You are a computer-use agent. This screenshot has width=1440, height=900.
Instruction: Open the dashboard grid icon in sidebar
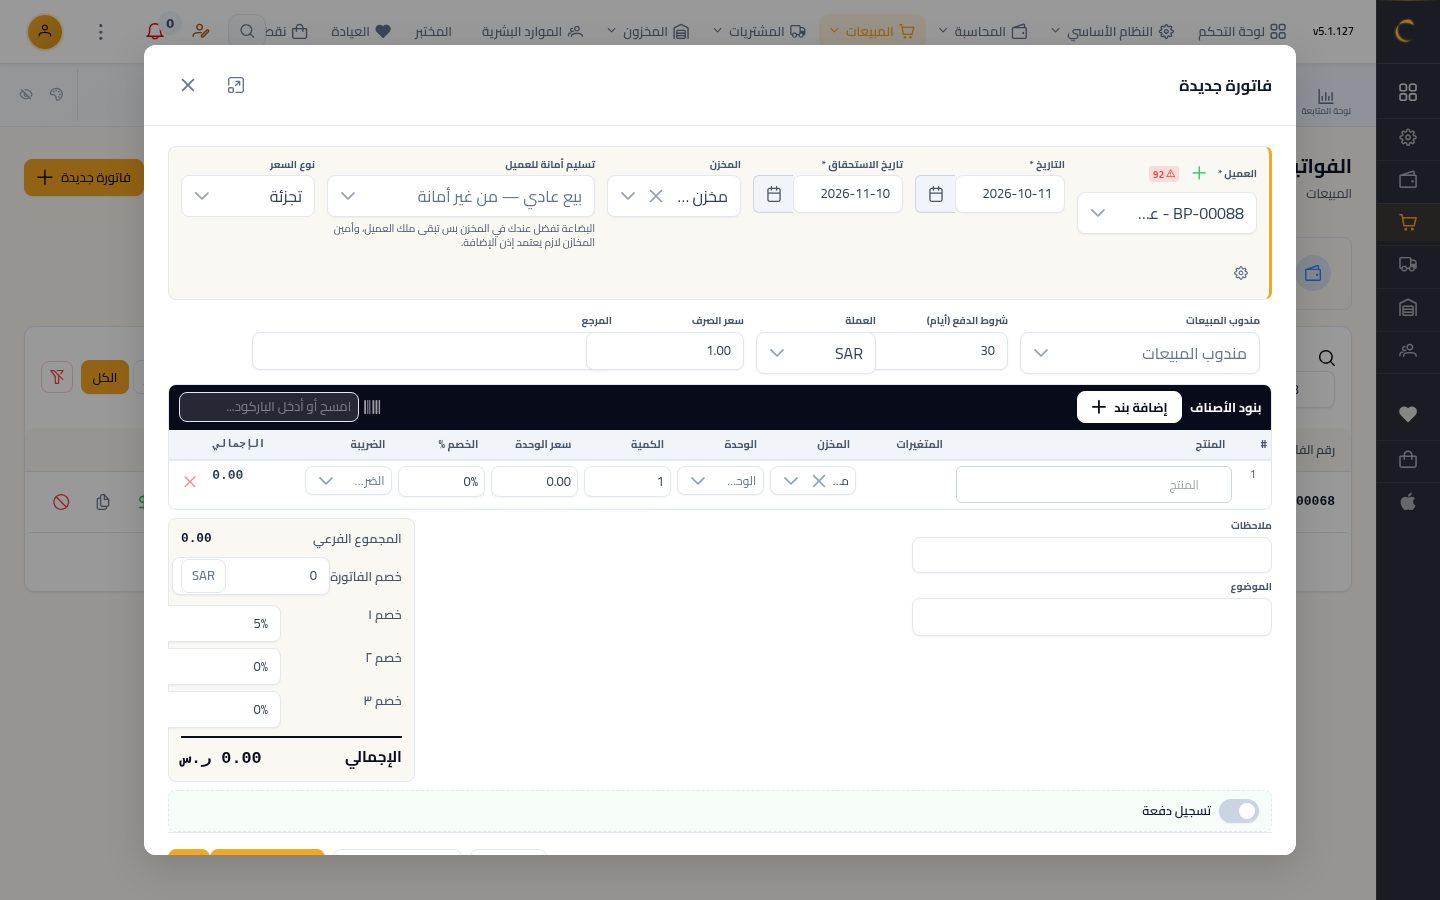1408,92
